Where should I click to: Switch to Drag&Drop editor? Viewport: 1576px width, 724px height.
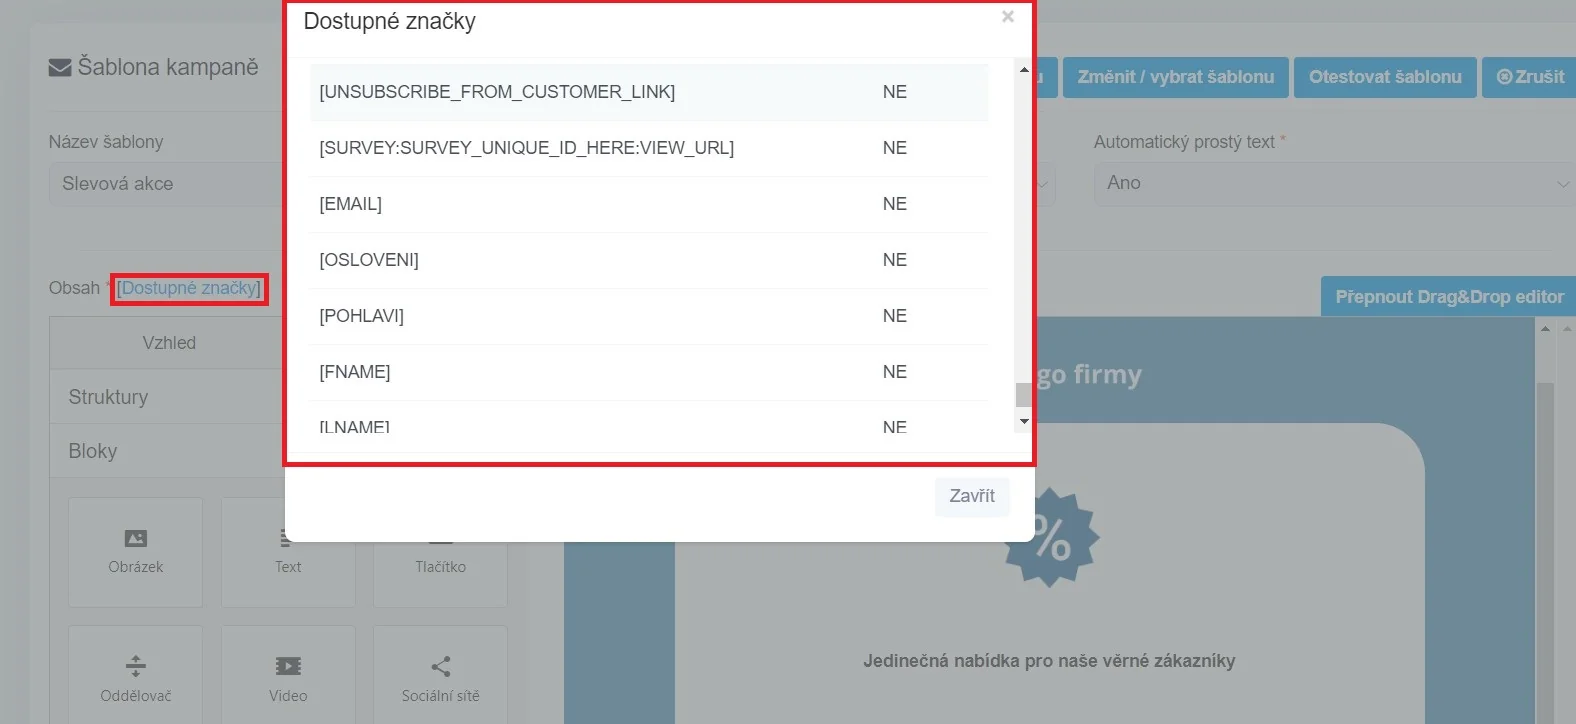[1448, 297]
